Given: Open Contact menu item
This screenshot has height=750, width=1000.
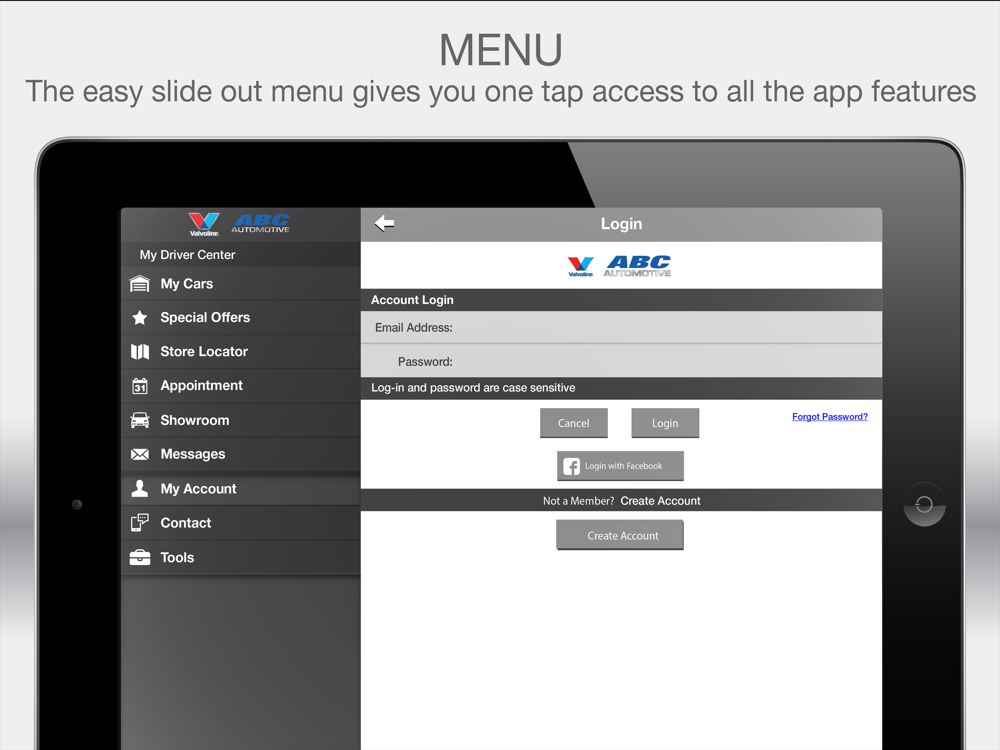Looking at the screenshot, I should 241,523.
